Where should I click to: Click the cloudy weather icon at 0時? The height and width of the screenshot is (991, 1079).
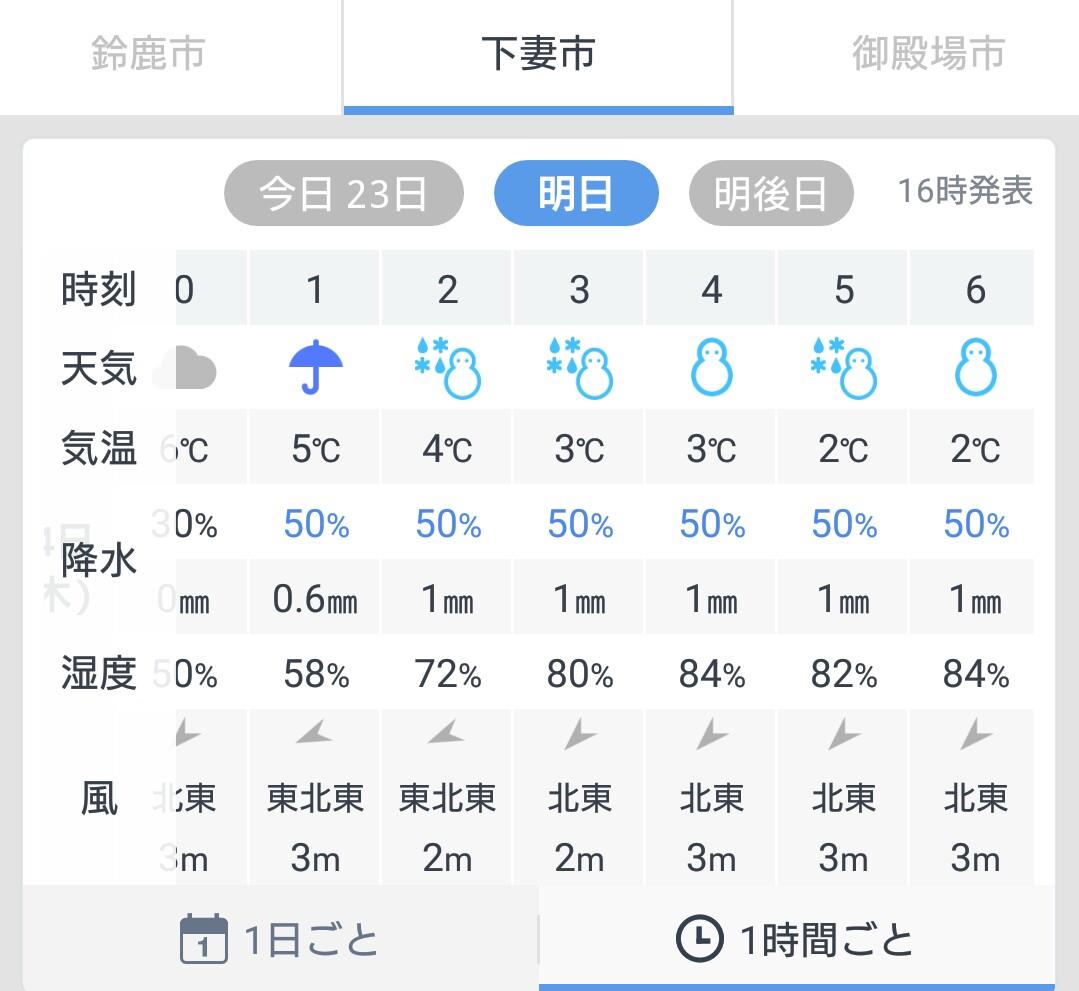point(184,368)
